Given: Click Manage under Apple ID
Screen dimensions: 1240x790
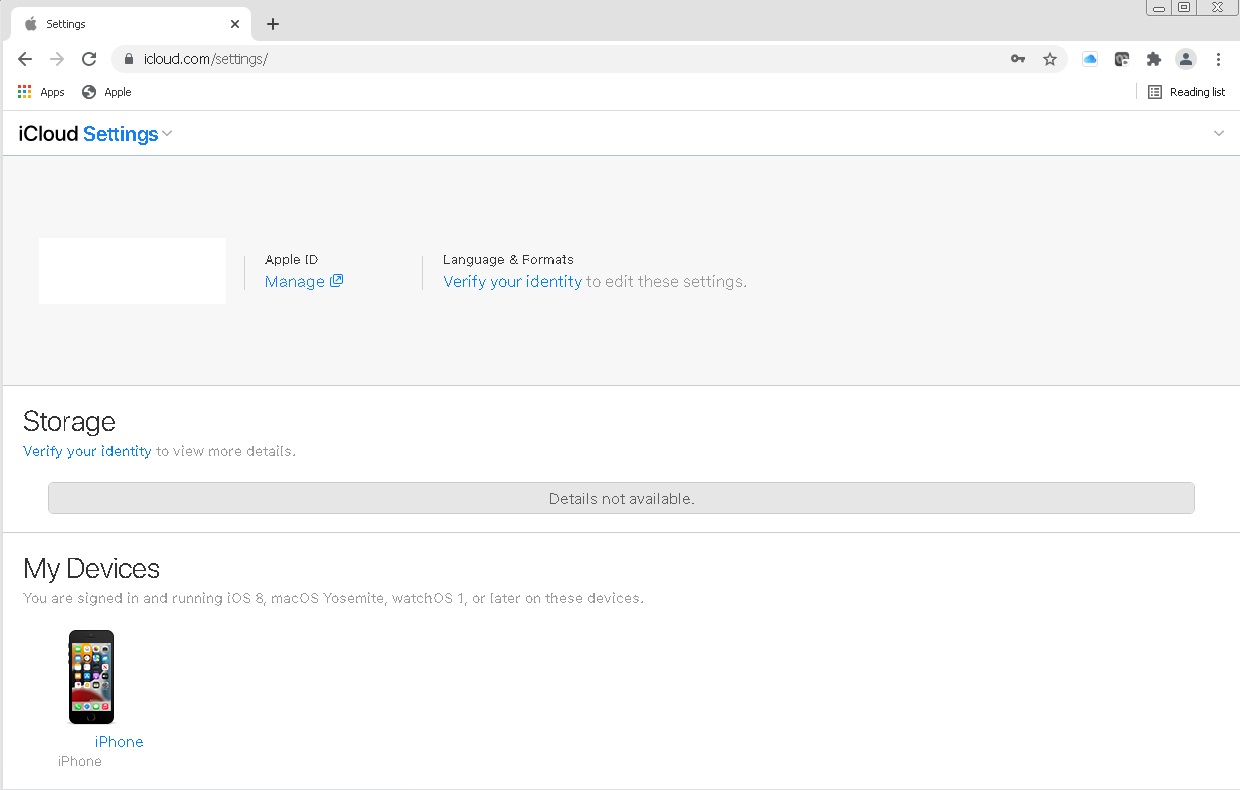Looking at the screenshot, I should (304, 282).
